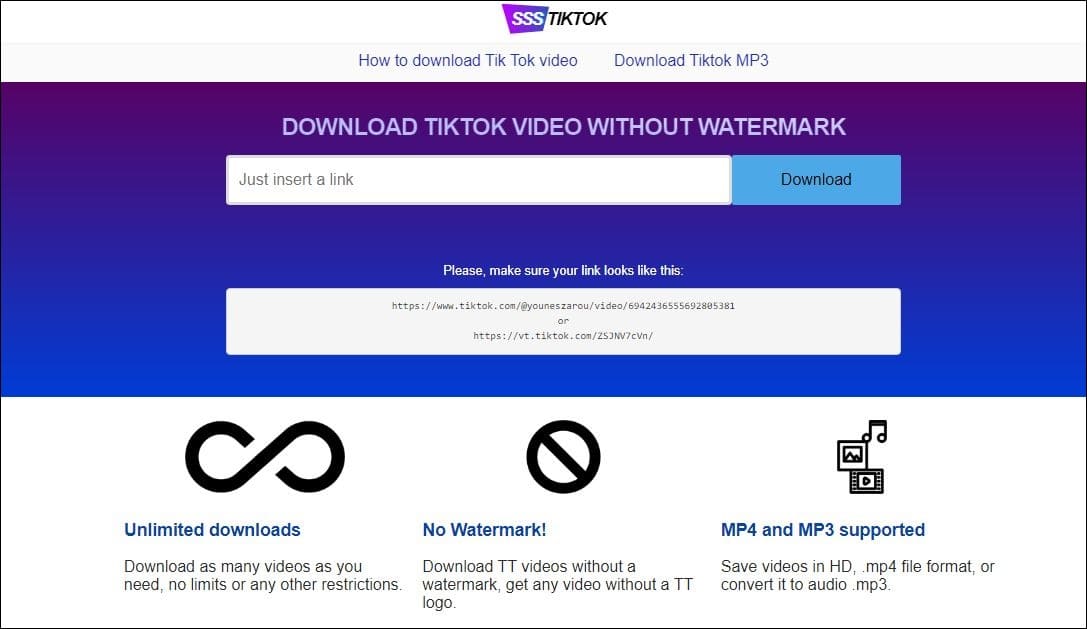Click the no-watermark prohibition circle icon
Viewport: 1087px width, 629px height.
coord(563,456)
